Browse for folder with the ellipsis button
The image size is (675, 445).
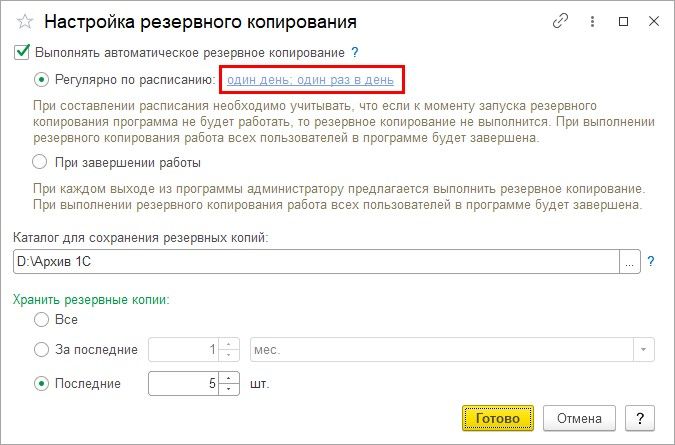[629, 261]
